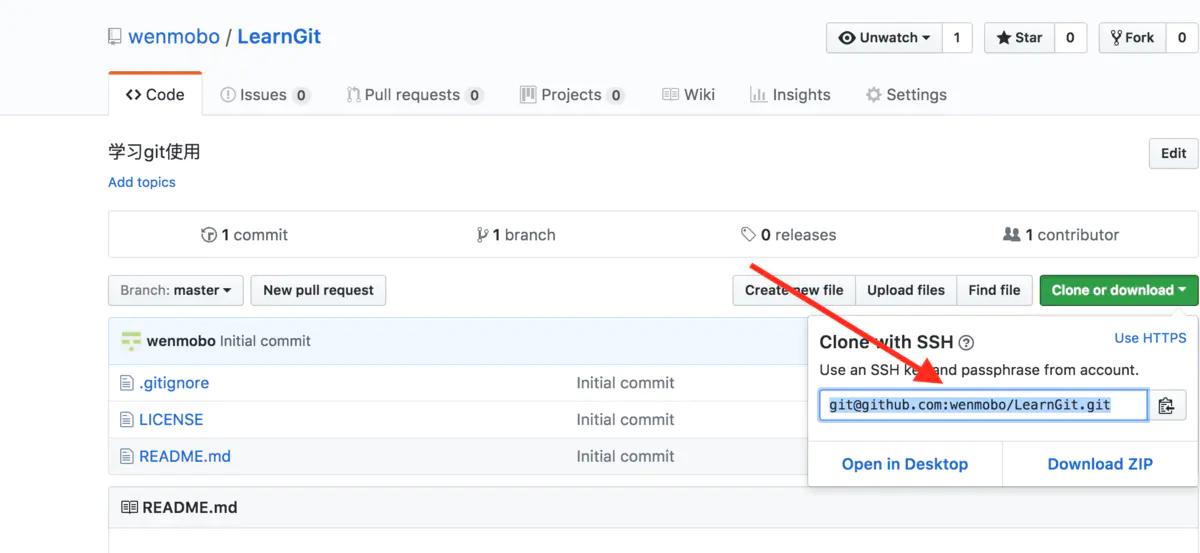The image size is (1200, 553).
Task: Open the Branch: master dropdown
Action: tap(175, 290)
